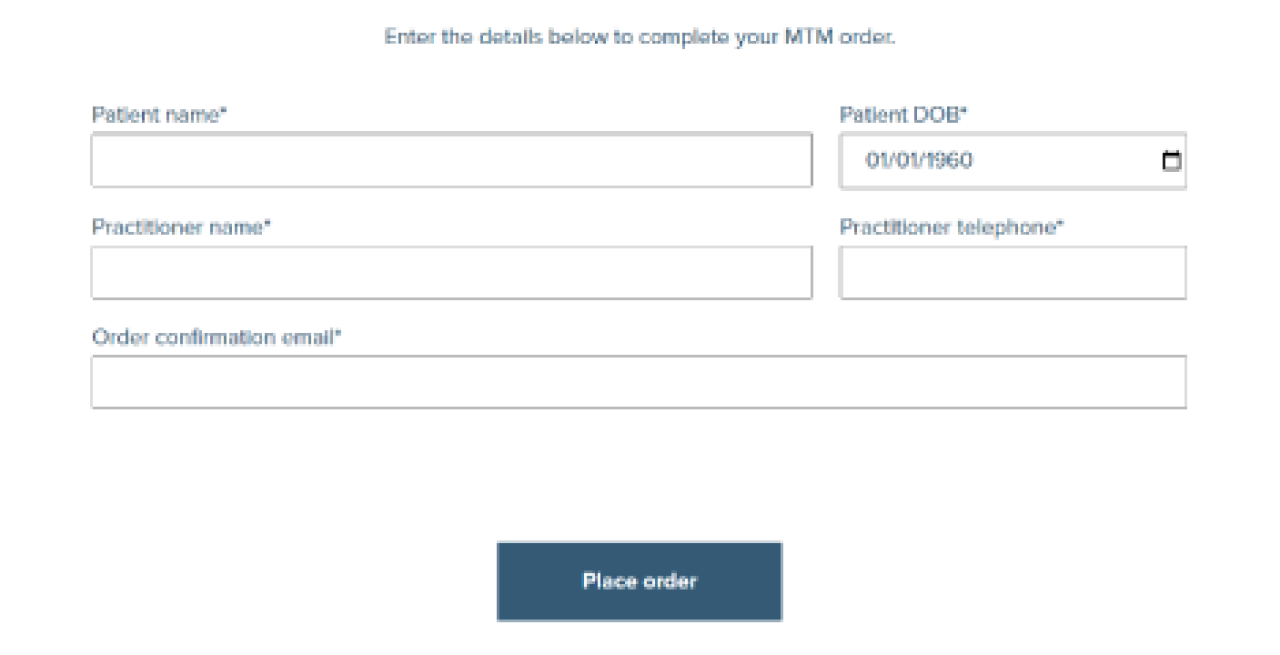Open the calendar picker in Patient DOB
The height and width of the screenshot is (655, 1280).
(x=1171, y=161)
